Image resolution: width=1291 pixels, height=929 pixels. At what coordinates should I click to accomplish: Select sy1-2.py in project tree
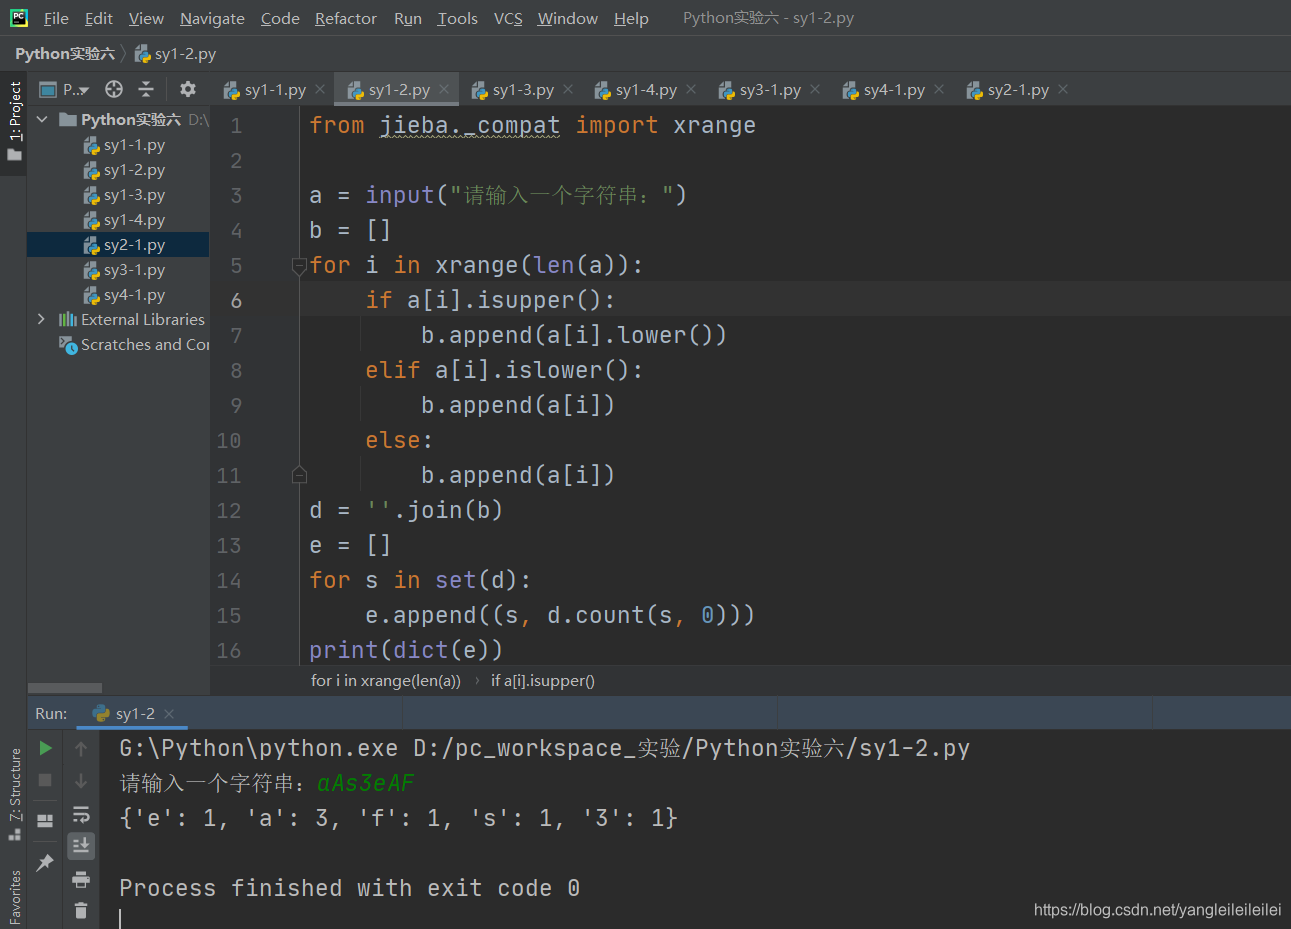pyautogui.click(x=124, y=170)
